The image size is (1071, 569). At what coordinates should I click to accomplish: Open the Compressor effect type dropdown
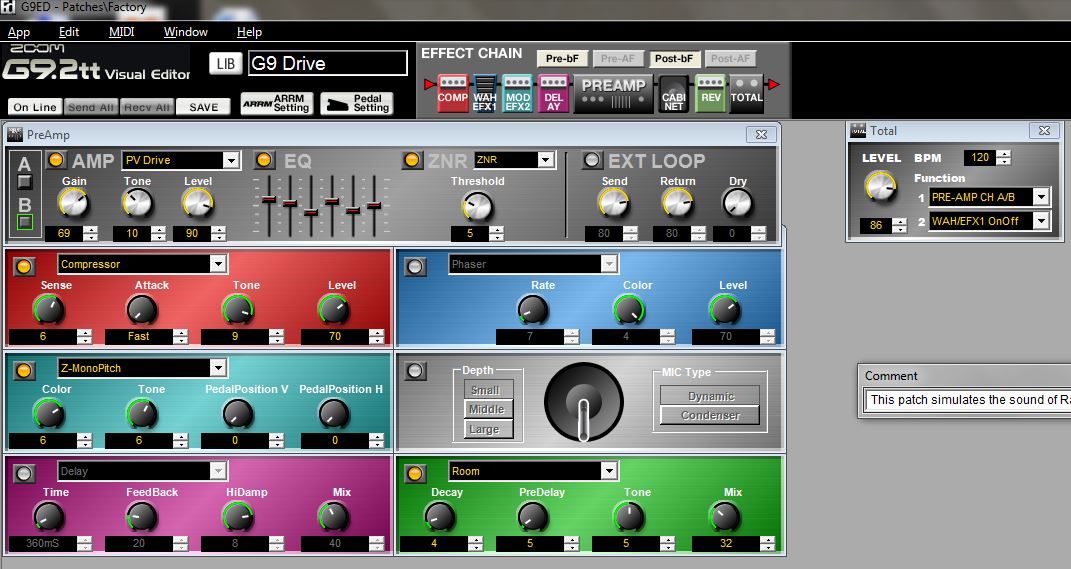[x=218, y=264]
